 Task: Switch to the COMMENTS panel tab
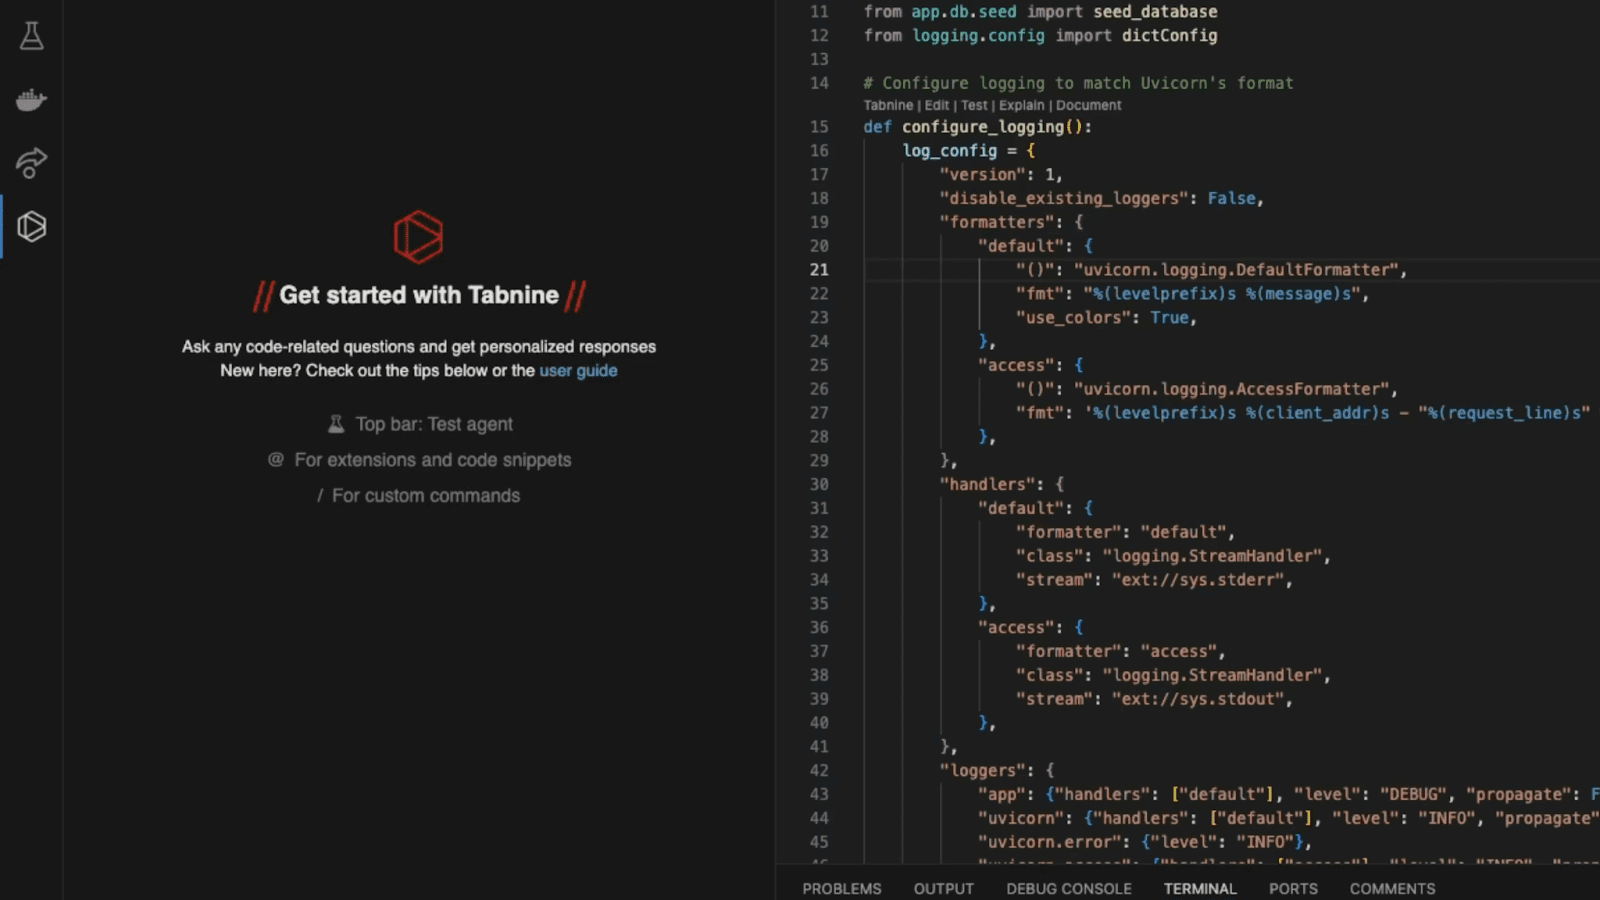click(x=1392, y=889)
